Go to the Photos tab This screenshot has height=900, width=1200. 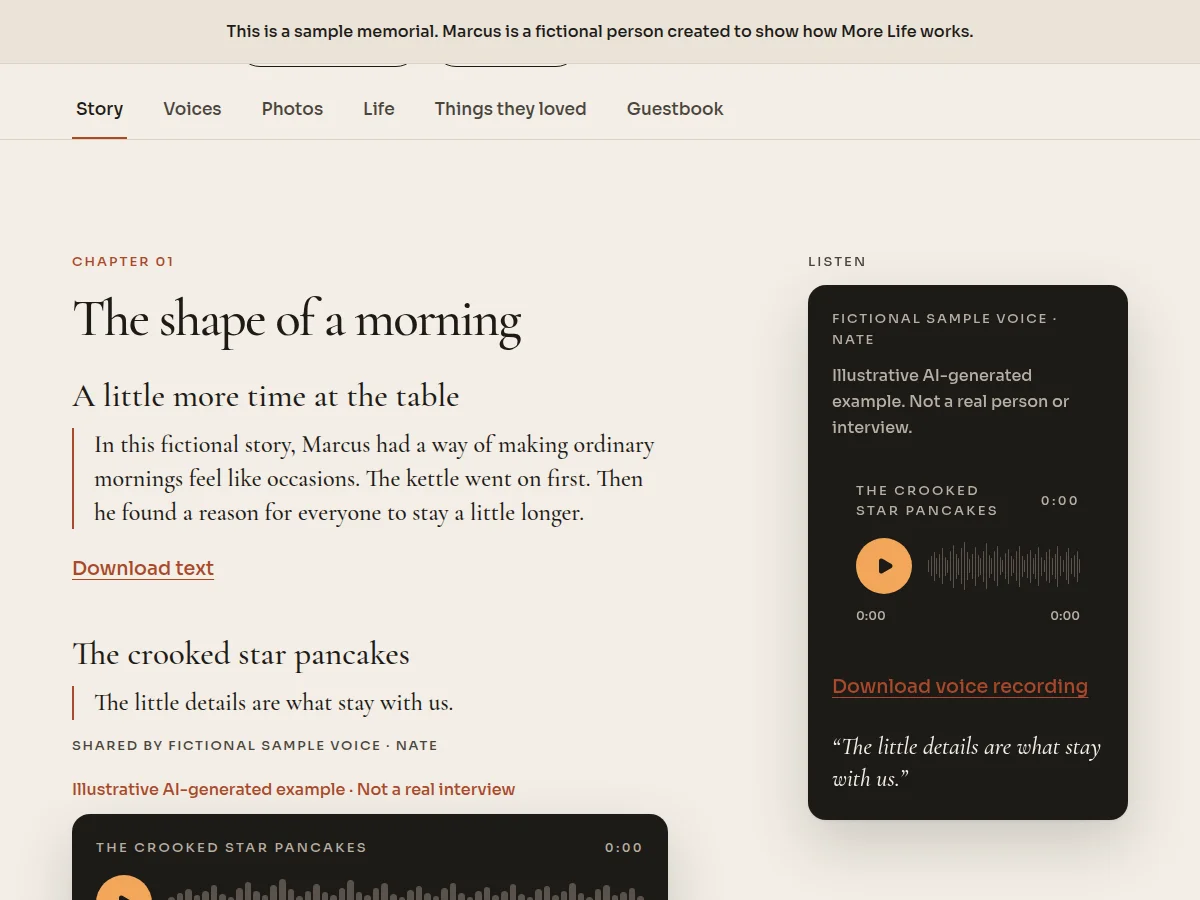[x=292, y=109]
